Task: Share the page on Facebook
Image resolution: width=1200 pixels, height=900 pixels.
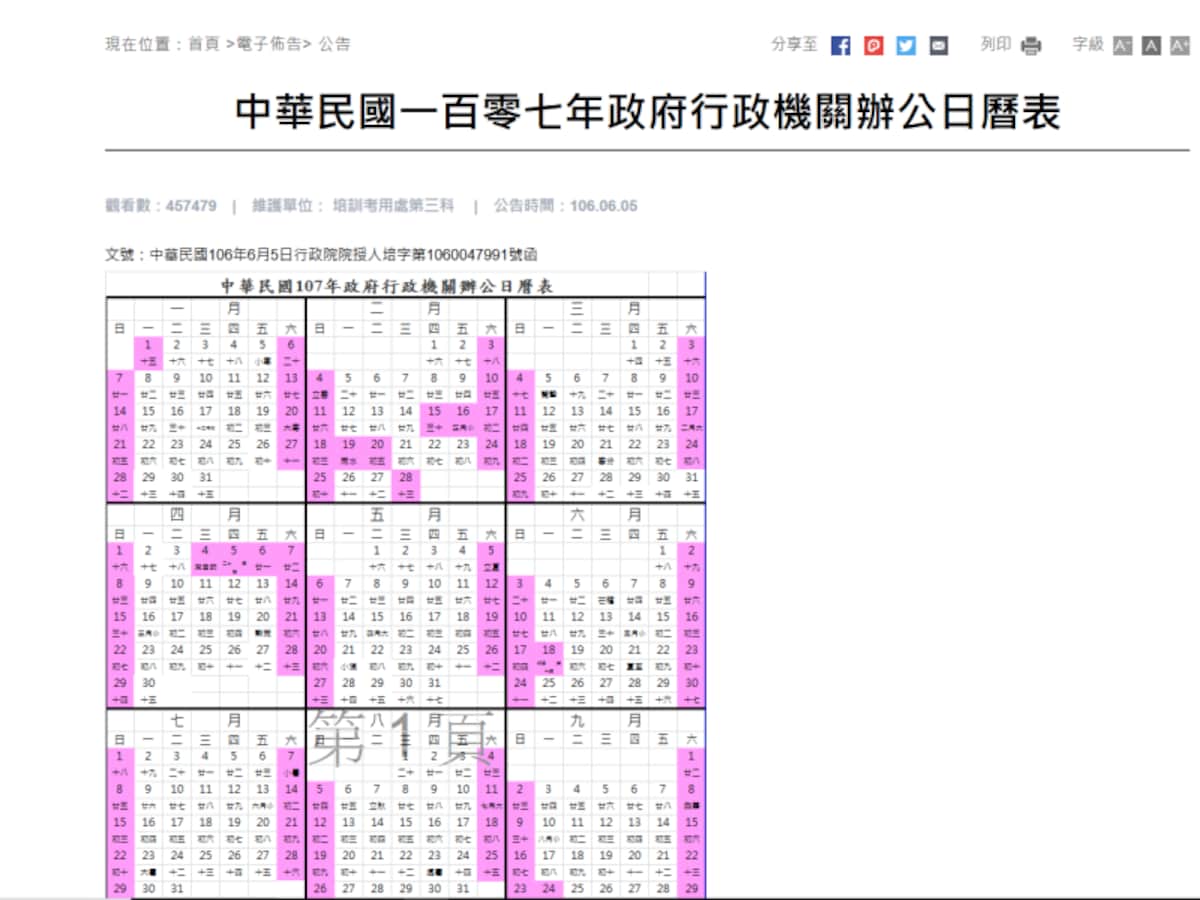Action: (841, 46)
